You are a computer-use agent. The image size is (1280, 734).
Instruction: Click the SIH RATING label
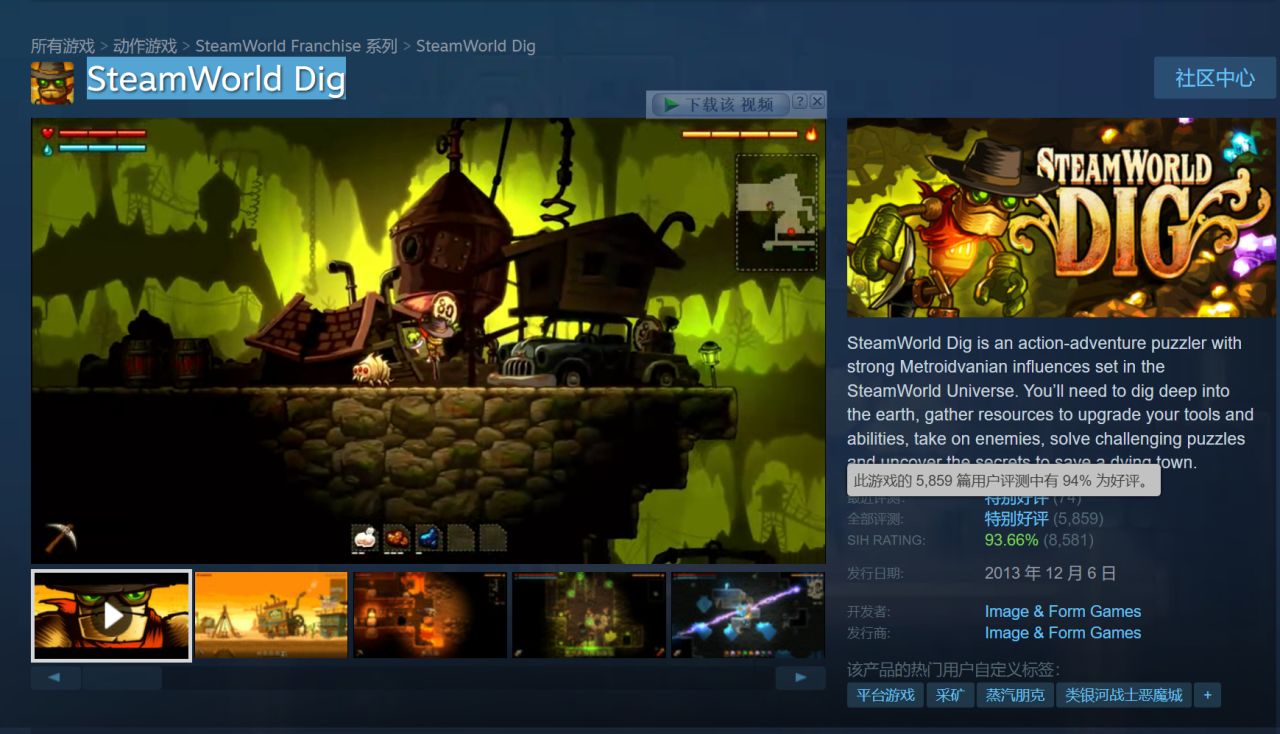[x=886, y=540]
